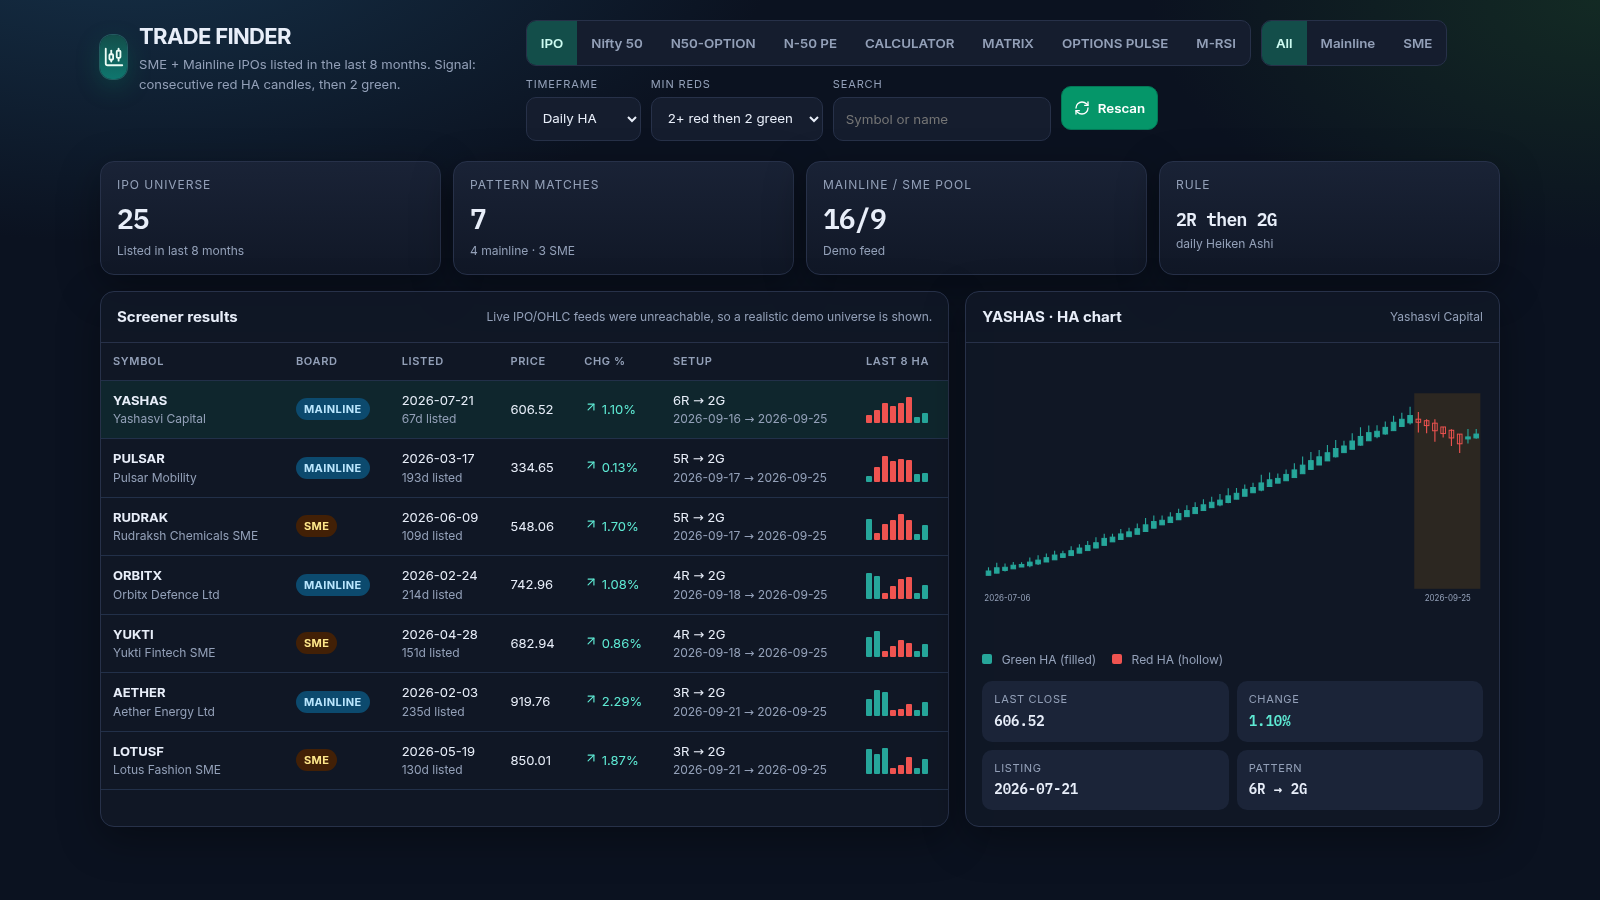
Task: Click the Green HA legend swatch
Action: coord(987,659)
